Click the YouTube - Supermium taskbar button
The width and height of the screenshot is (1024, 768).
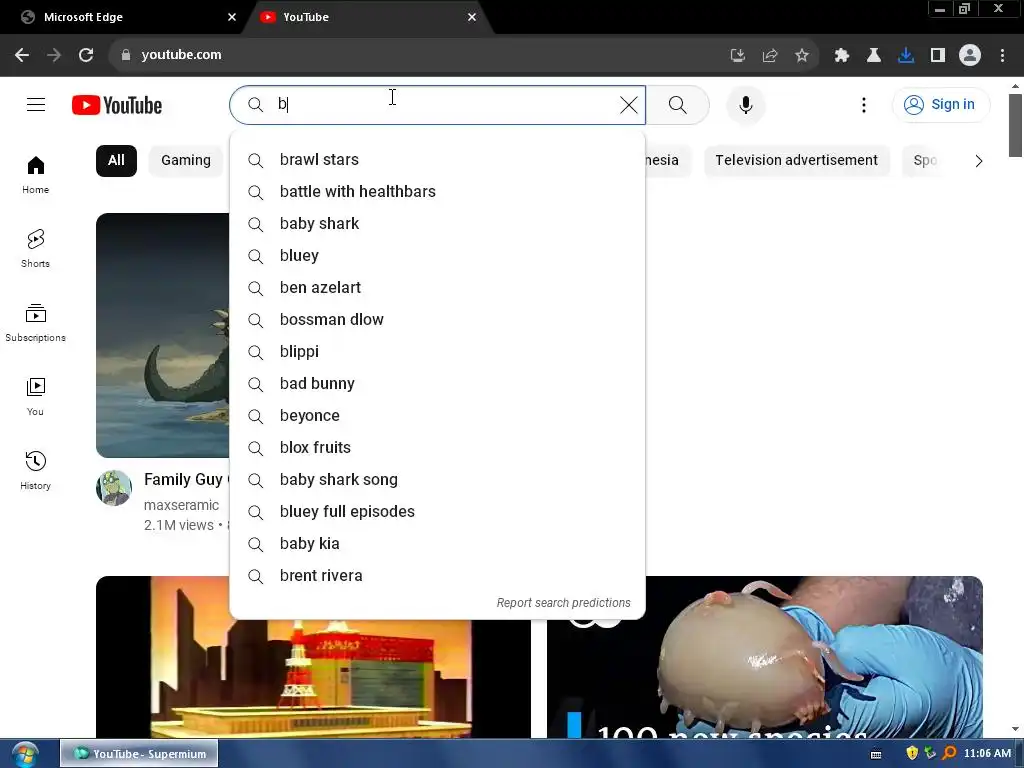click(139, 754)
